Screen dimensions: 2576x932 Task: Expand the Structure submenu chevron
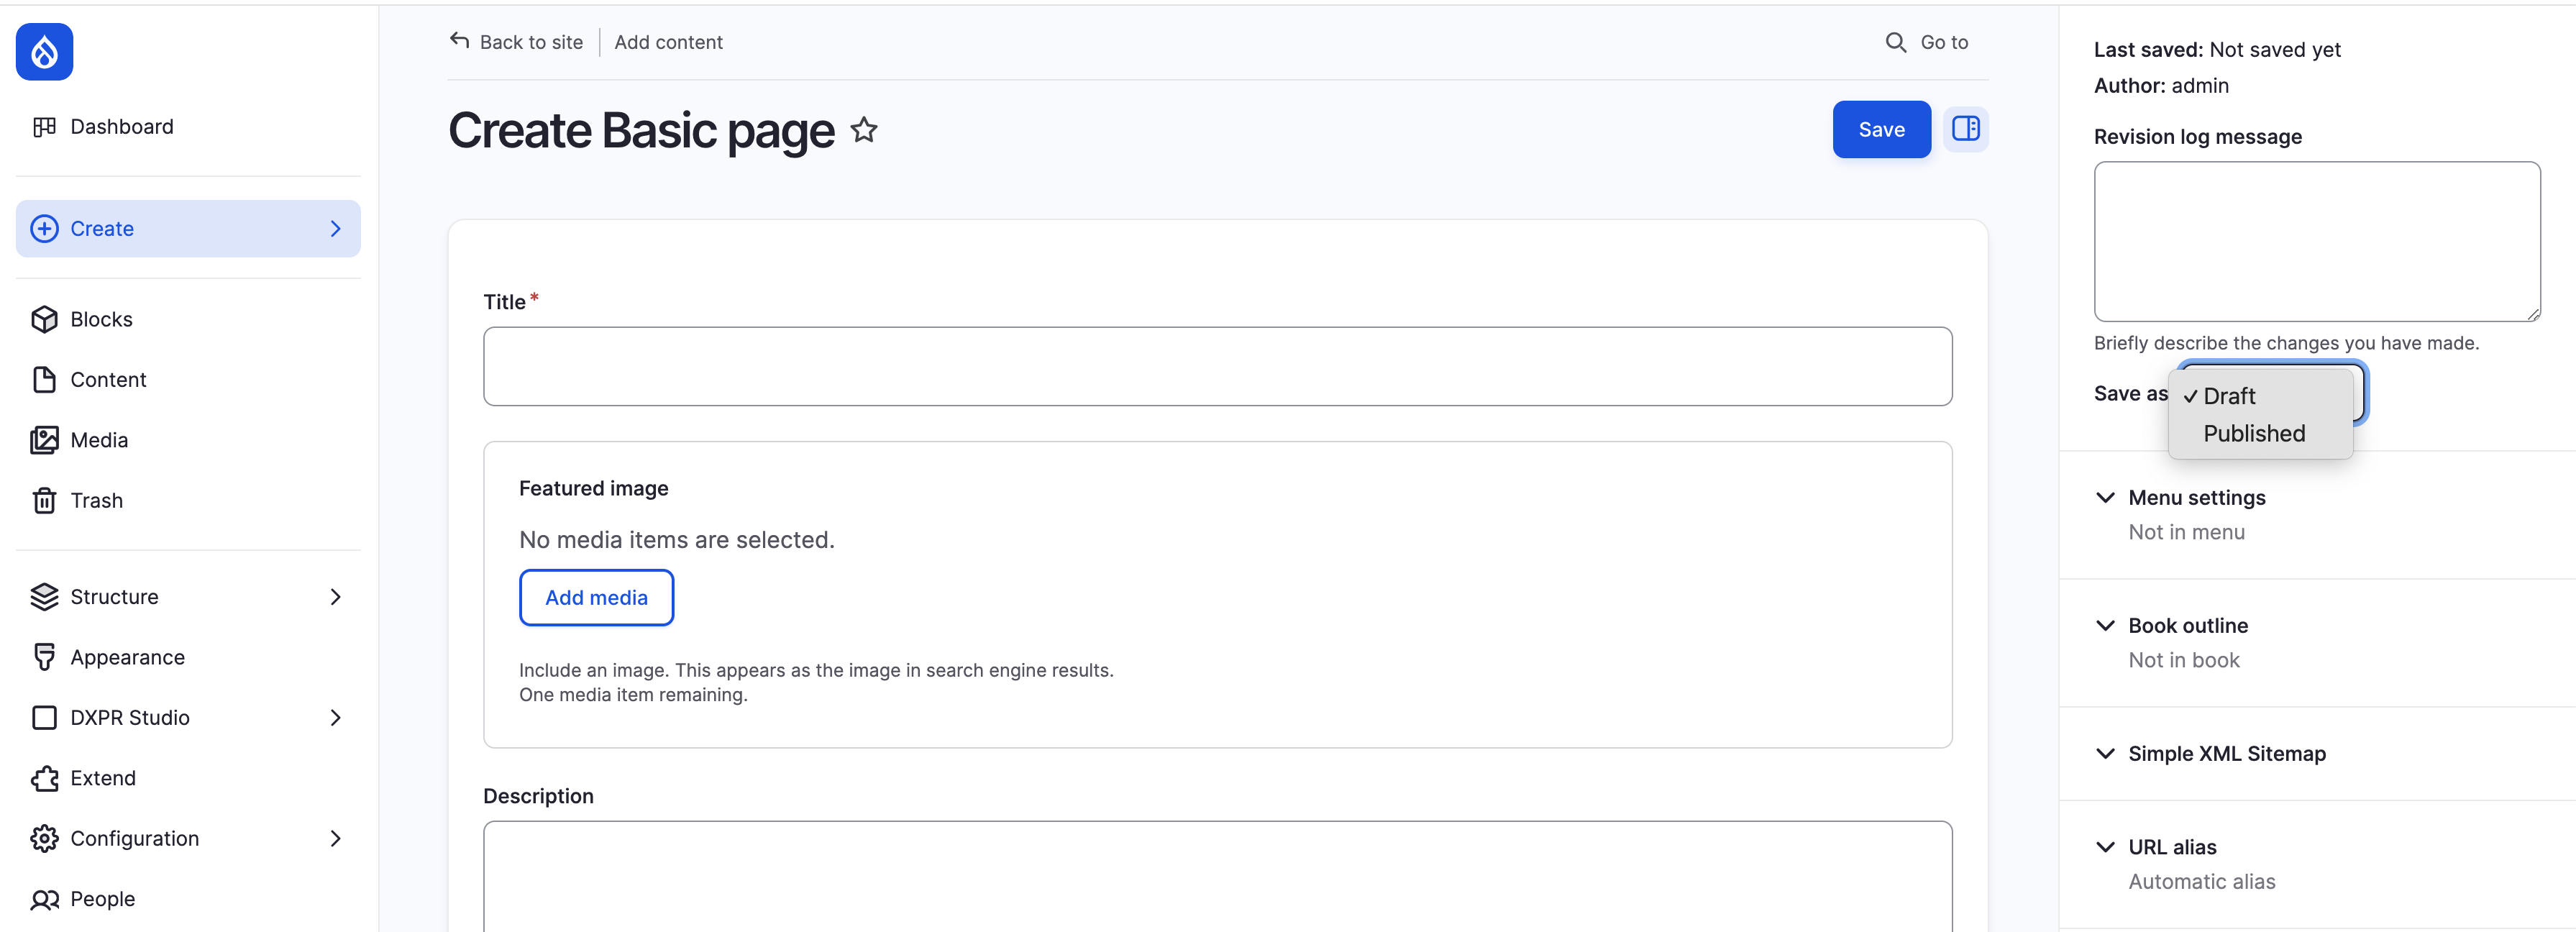[x=335, y=597]
